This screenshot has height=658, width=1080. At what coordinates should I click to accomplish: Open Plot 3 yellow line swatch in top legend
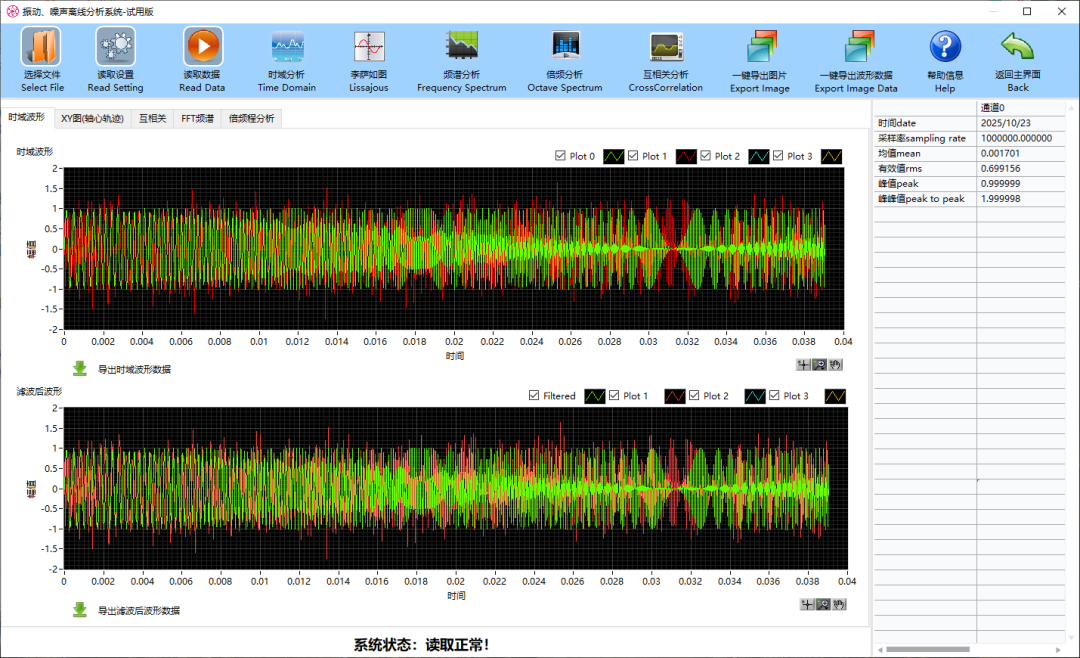pos(831,156)
